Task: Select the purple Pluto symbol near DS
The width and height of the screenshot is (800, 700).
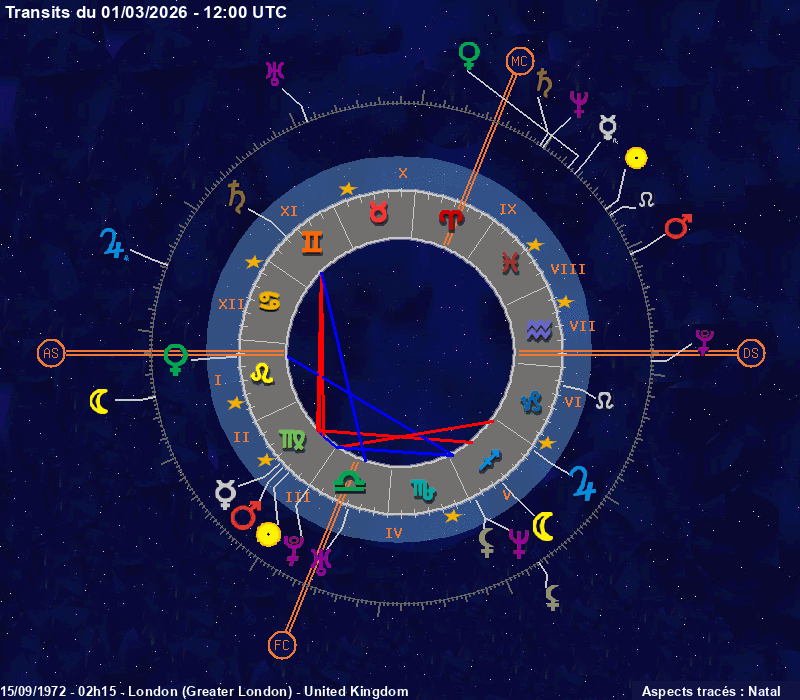Action: tap(704, 341)
